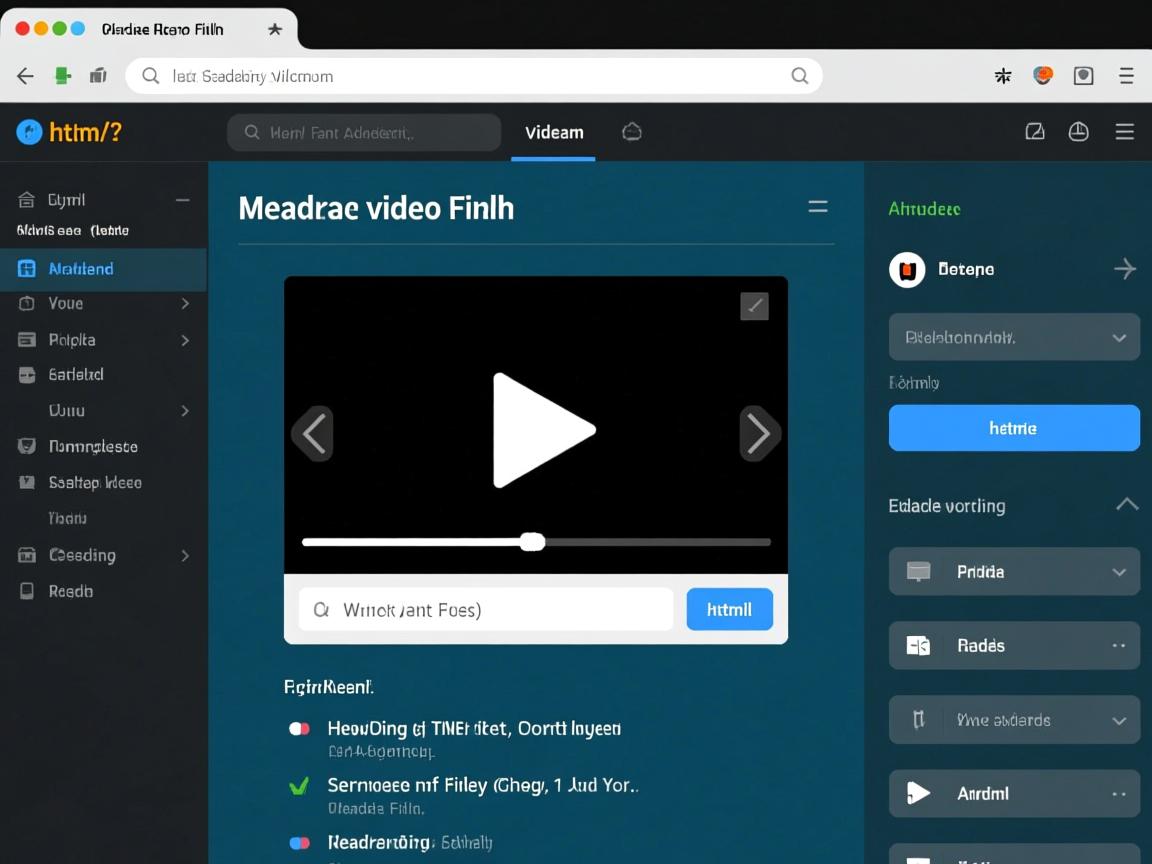The image size is (1152, 864).
Task: Click the video progress slider handle
Action: pyautogui.click(x=532, y=542)
